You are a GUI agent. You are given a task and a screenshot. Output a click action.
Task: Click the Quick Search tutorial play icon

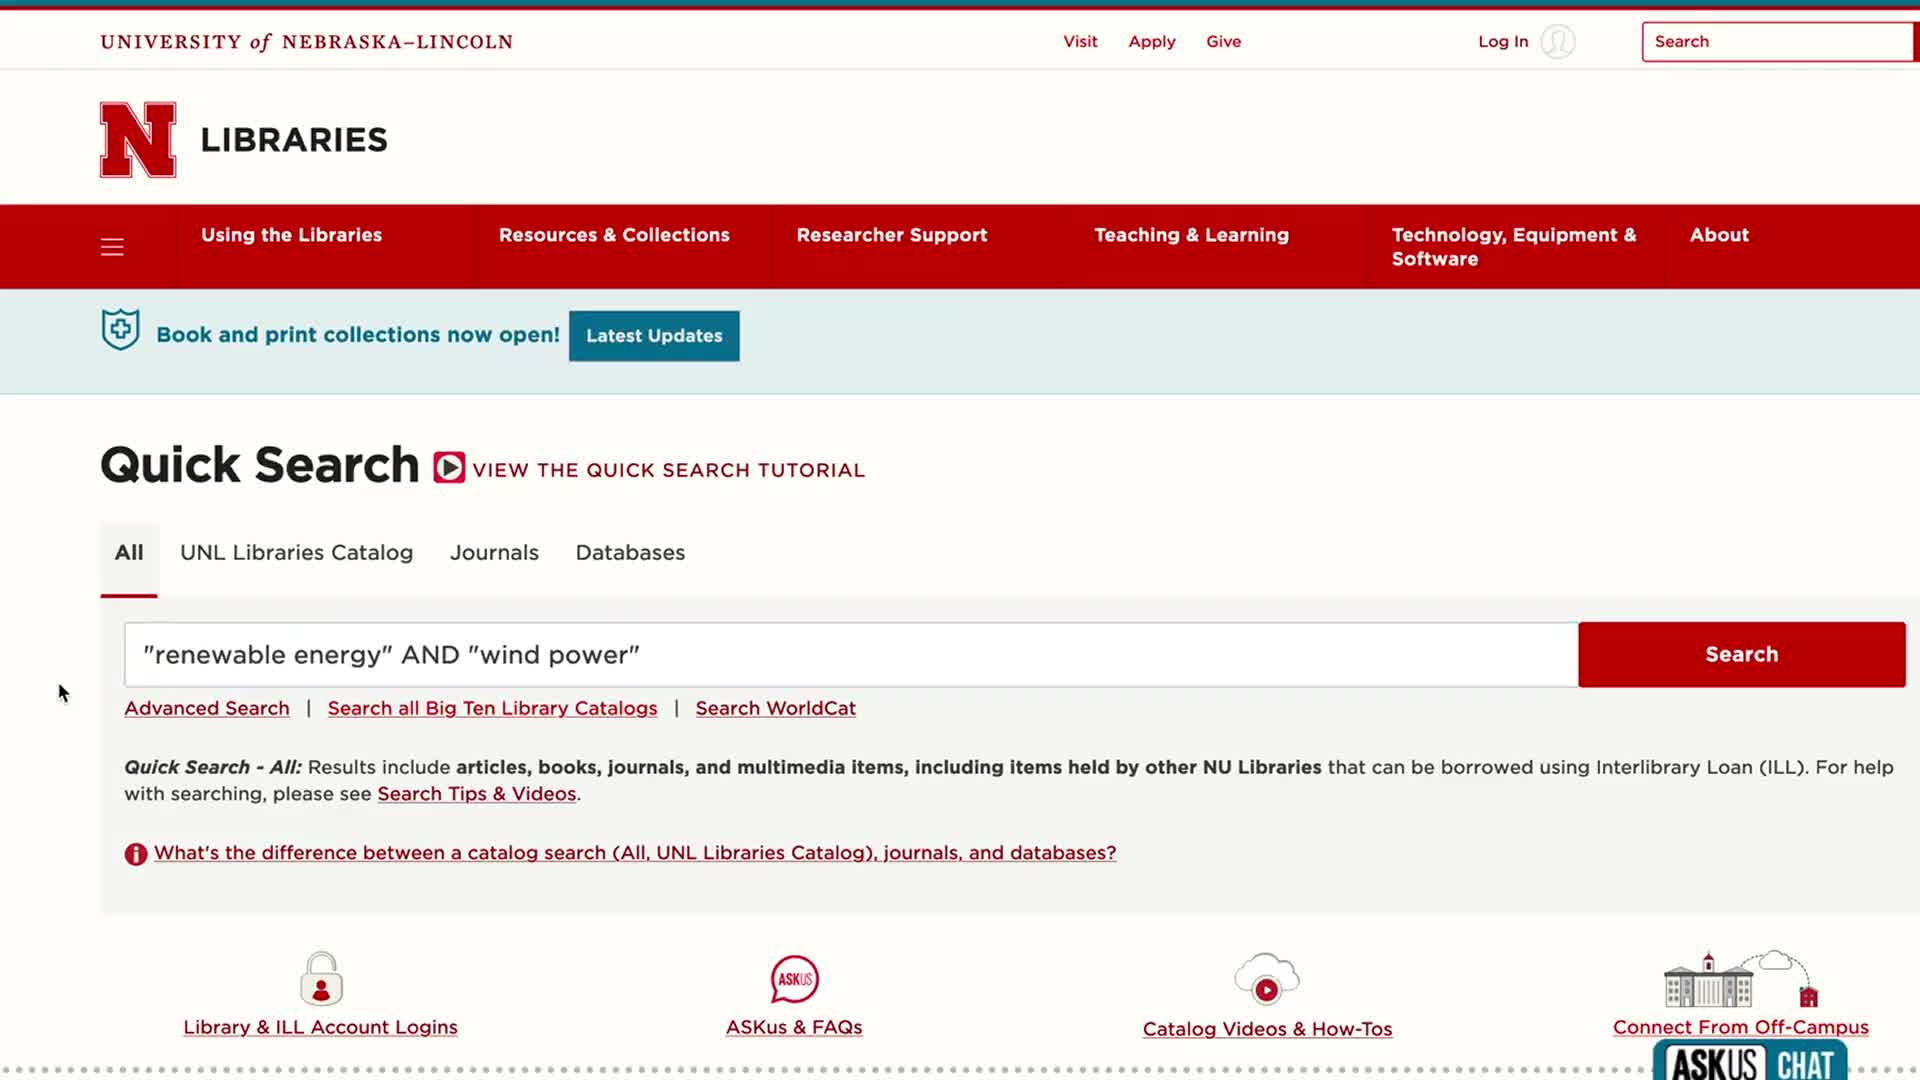coord(449,468)
